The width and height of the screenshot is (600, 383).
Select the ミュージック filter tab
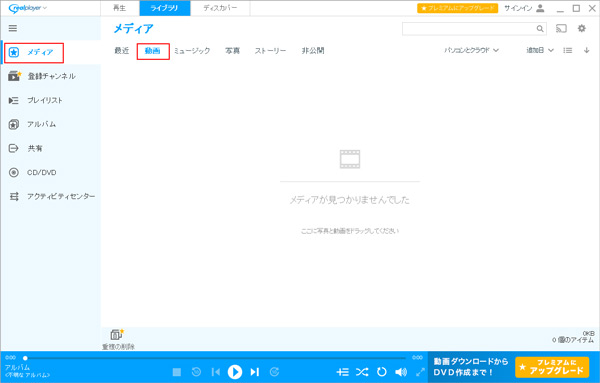click(192, 51)
